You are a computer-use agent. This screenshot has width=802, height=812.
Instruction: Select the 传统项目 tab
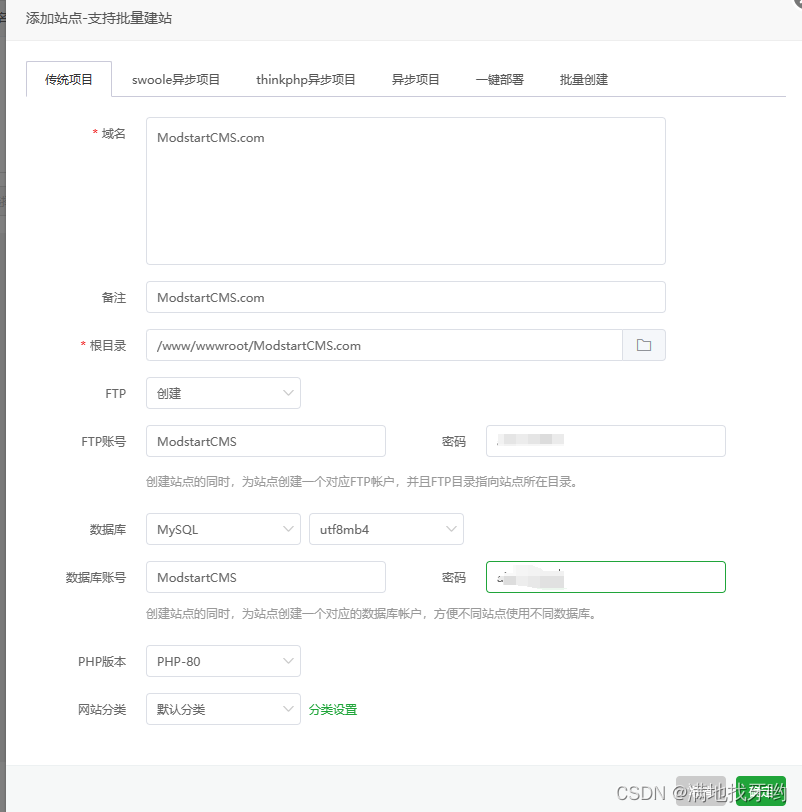click(68, 79)
